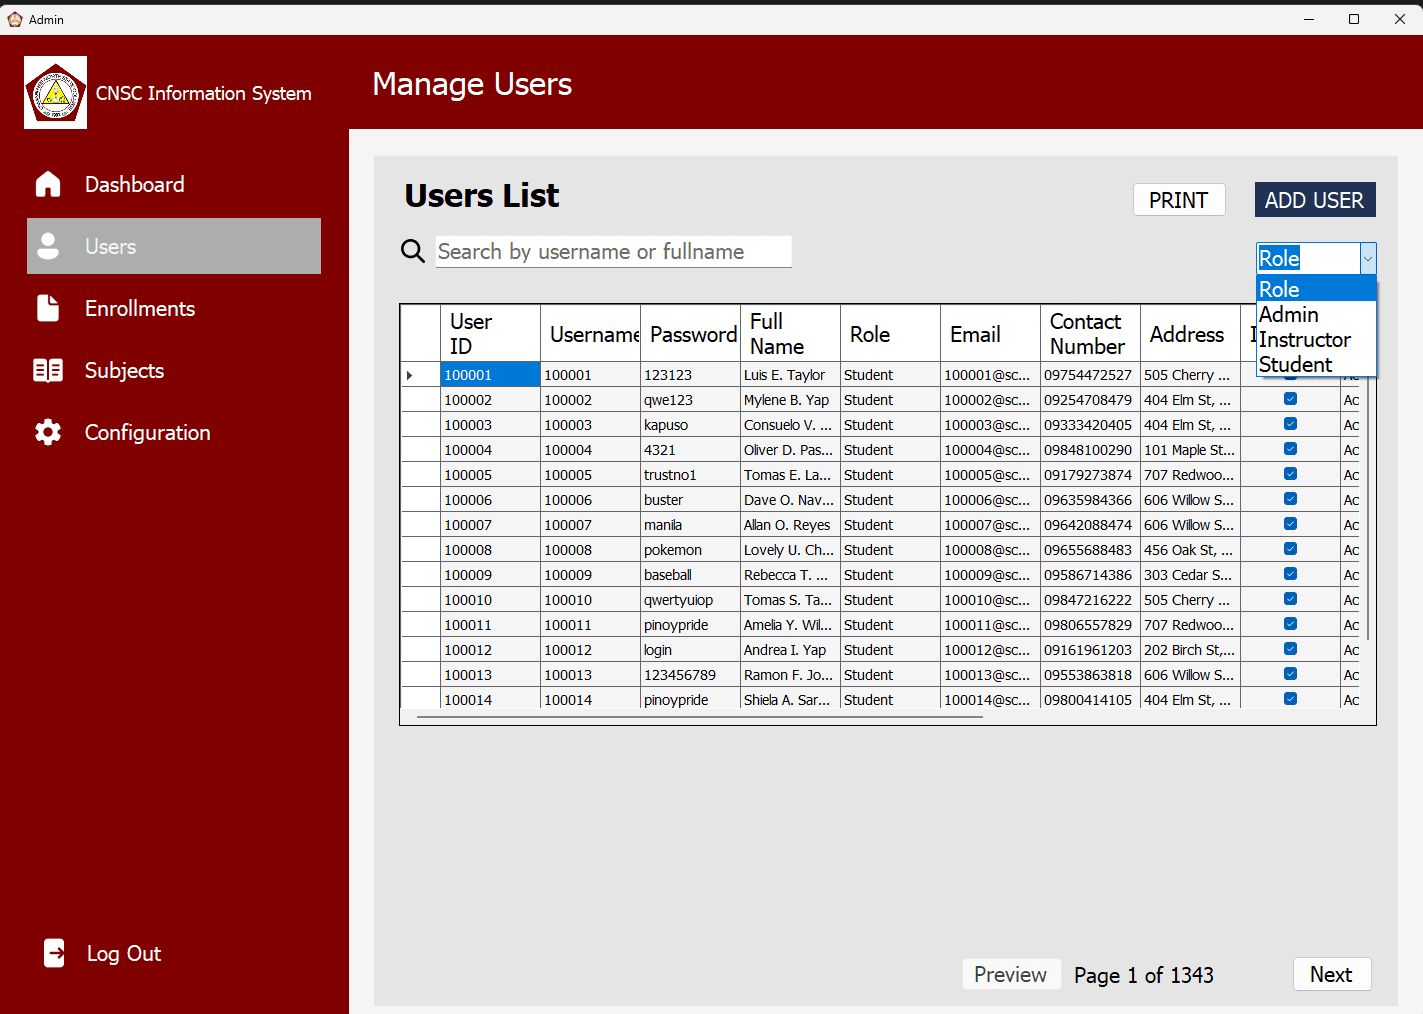
Task: Collapse the Role filter dropdown arrow
Action: coord(1367,259)
